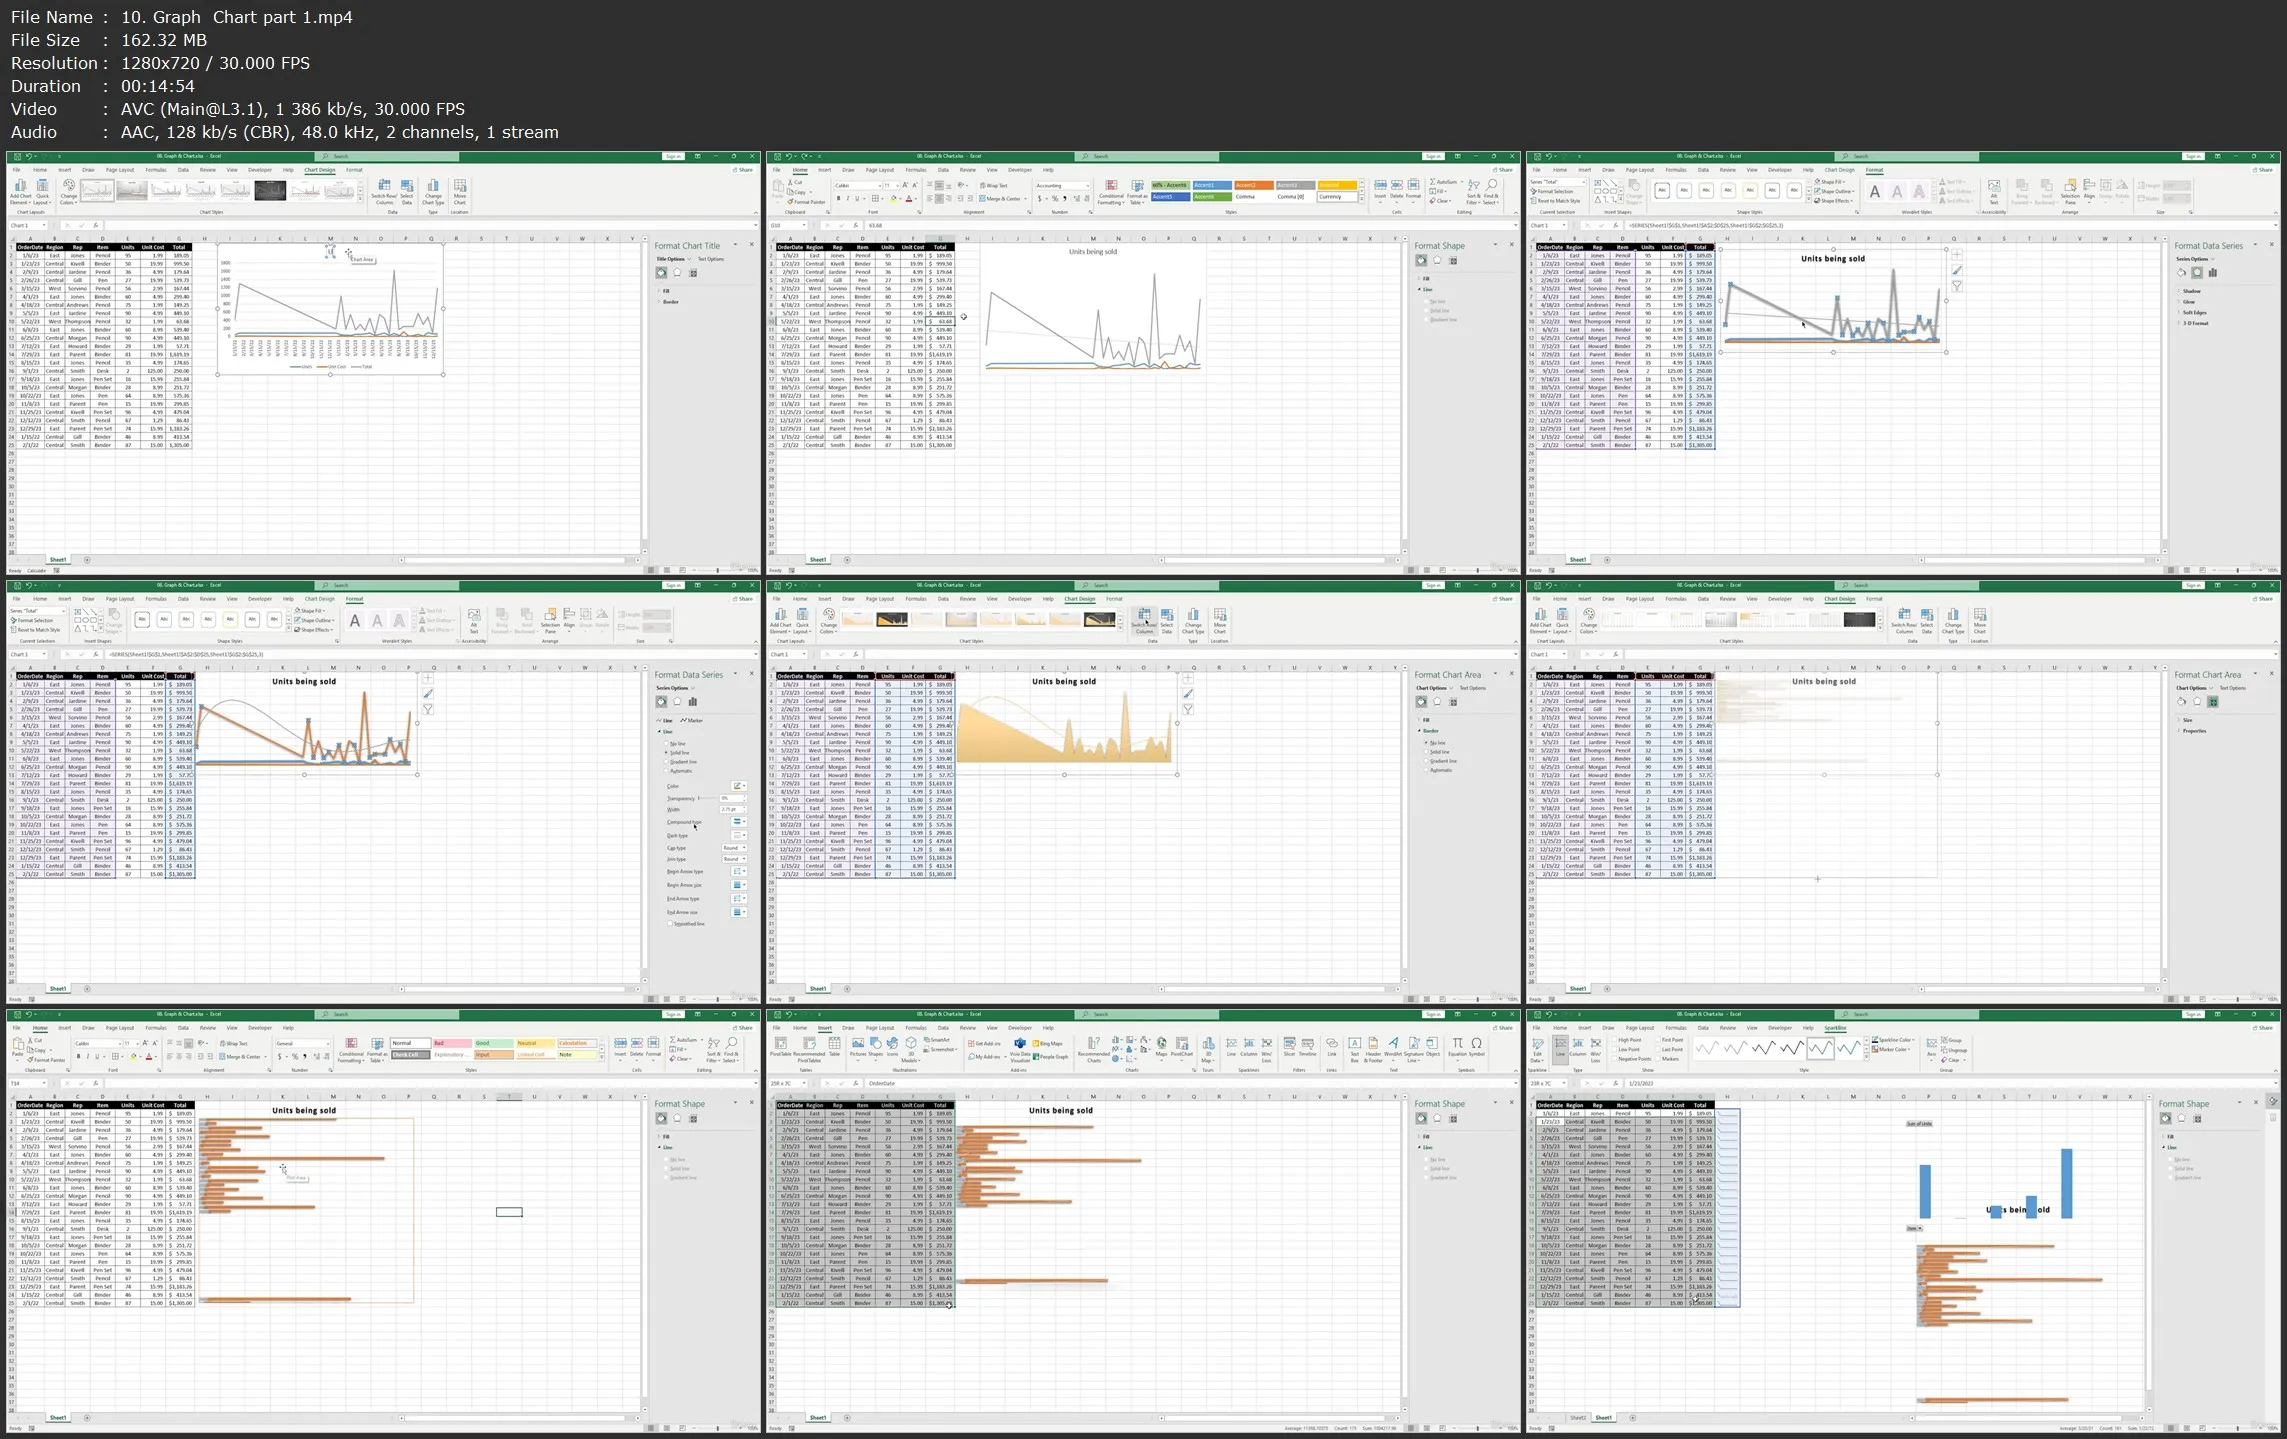The image size is (2287, 1439).
Task: Tick the Negative Points sparkline checkbox
Action: pyautogui.click(x=1614, y=1059)
